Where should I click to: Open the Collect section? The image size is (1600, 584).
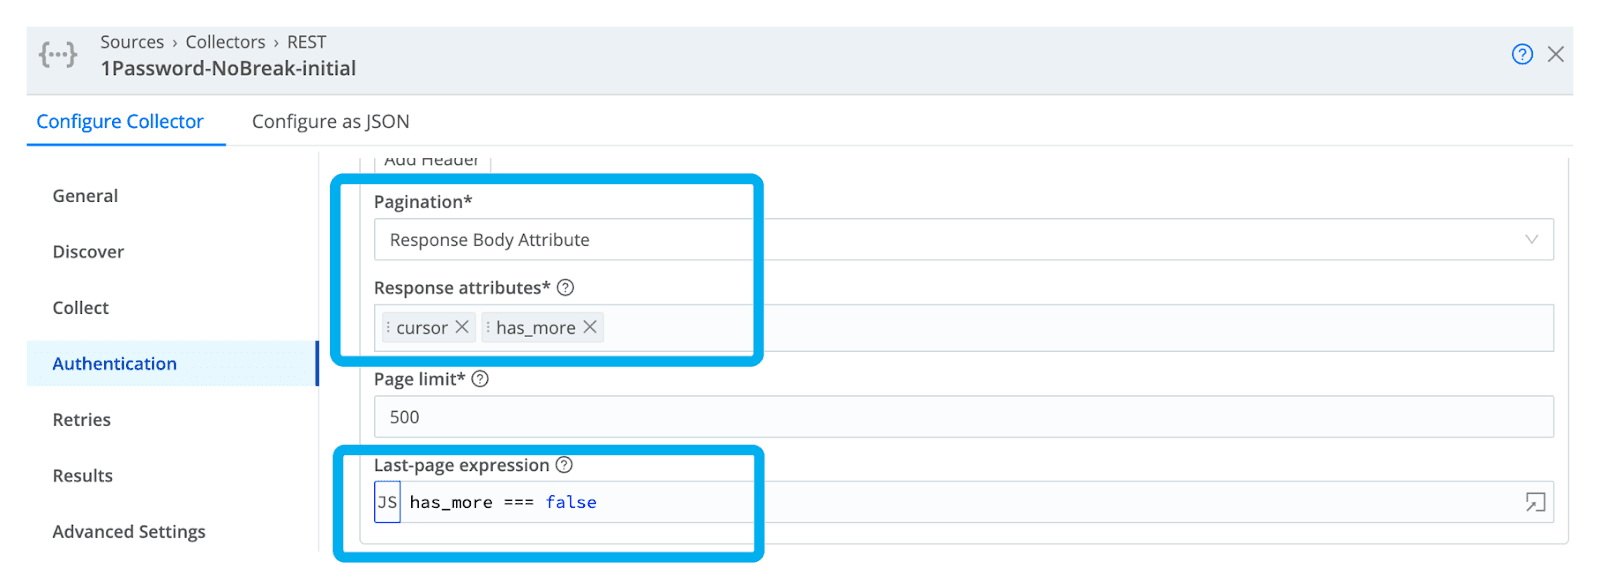(x=81, y=308)
